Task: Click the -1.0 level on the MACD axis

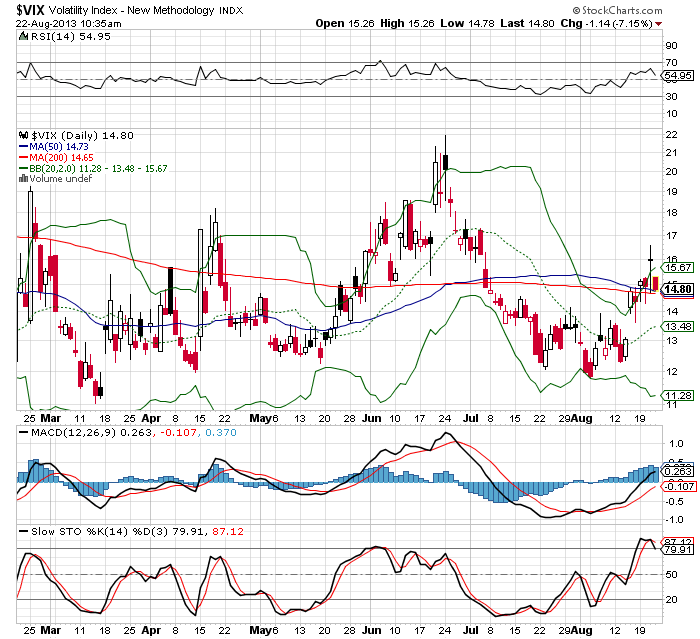Action: coord(674,519)
